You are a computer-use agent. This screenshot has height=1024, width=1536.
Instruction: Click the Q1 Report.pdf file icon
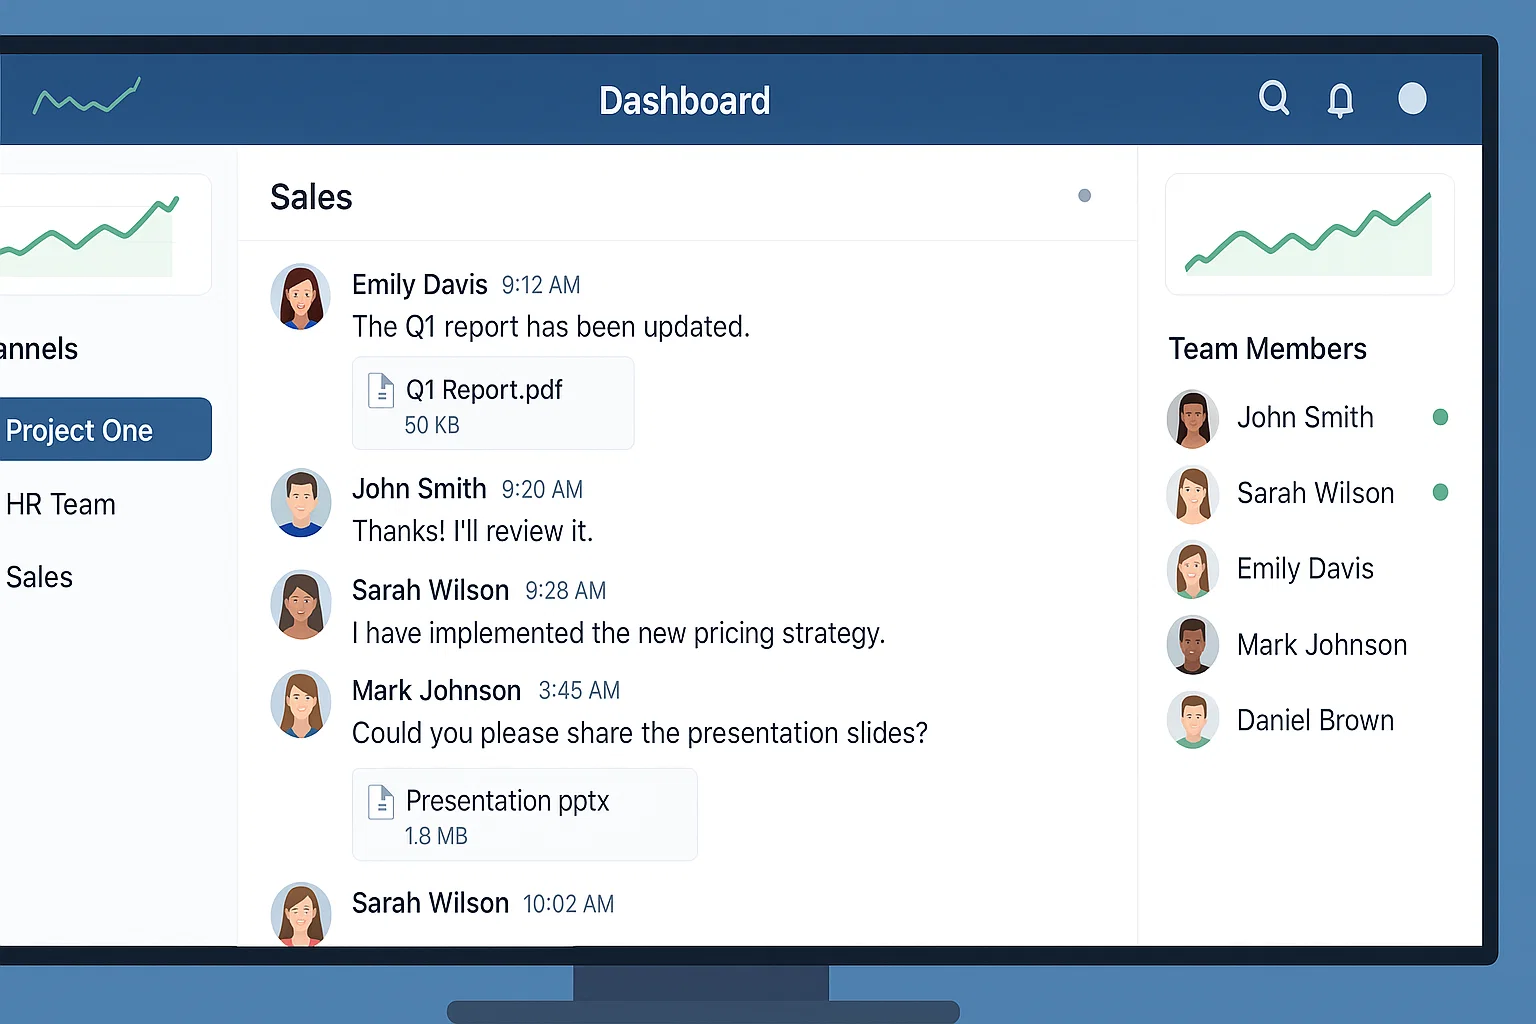tap(381, 390)
